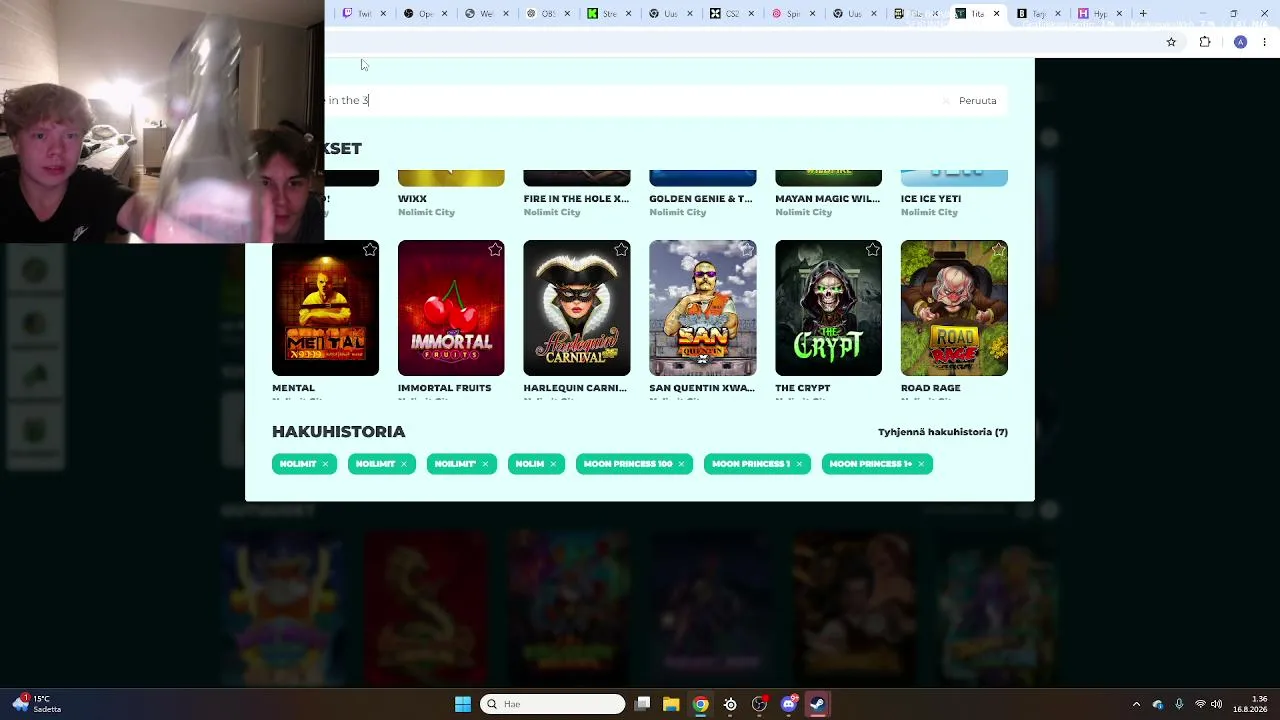Open the weather widget showing 15°C
Image resolution: width=1280 pixels, height=720 pixels.
click(36, 704)
